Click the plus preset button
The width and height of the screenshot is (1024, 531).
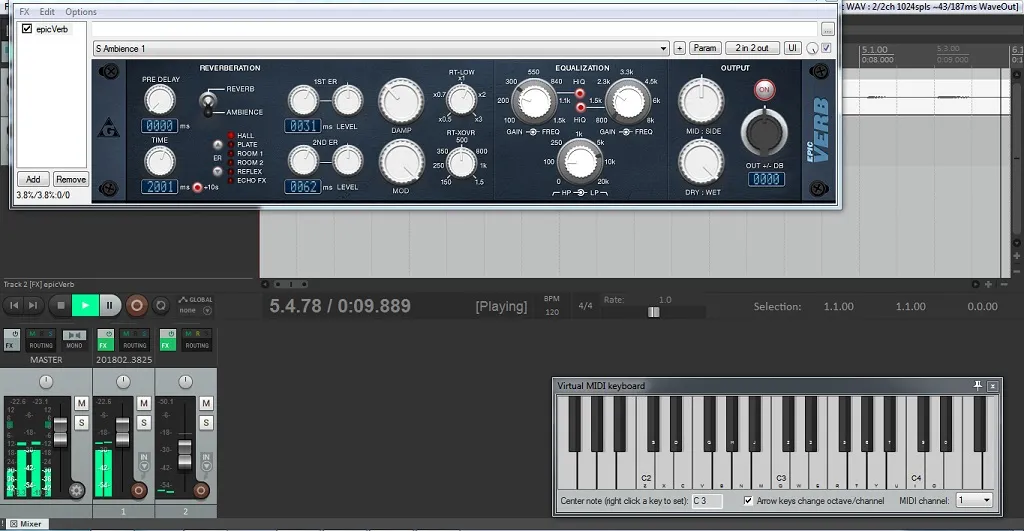click(679, 48)
